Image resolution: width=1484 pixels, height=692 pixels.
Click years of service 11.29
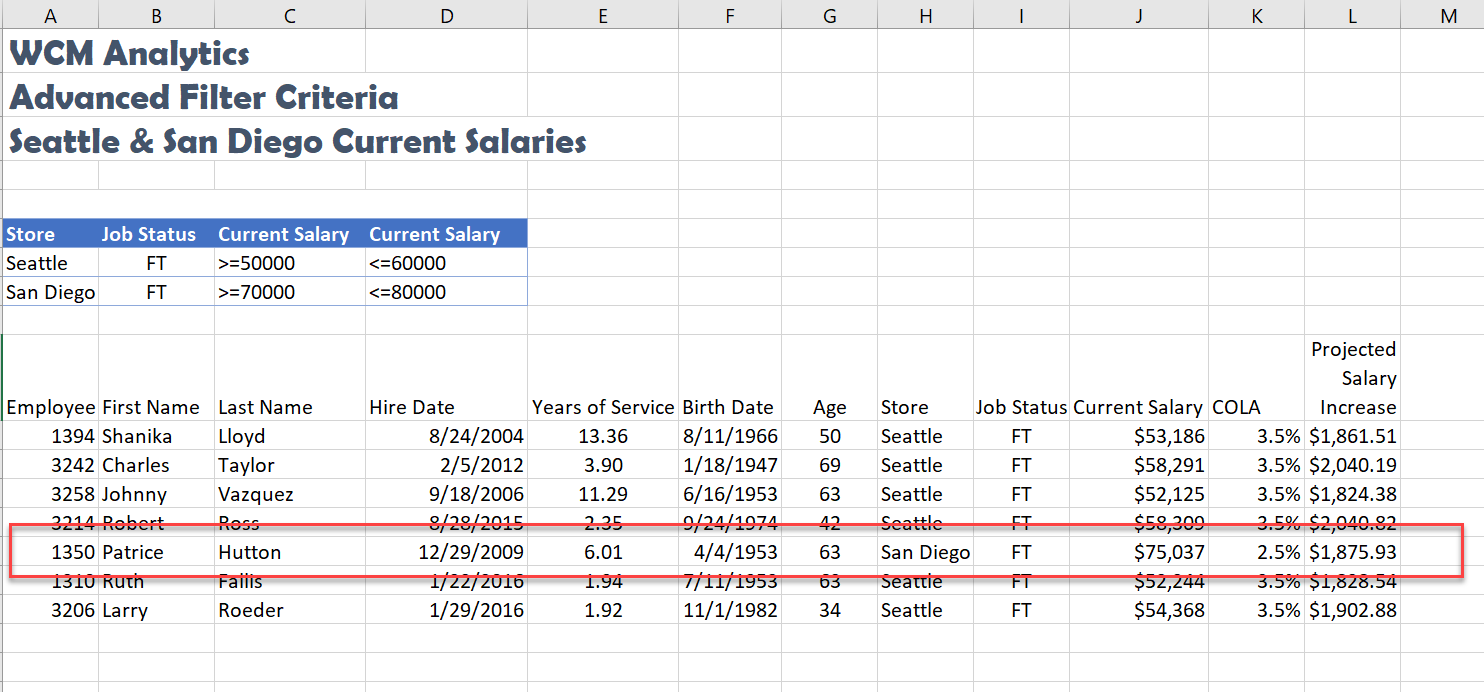[x=603, y=494]
